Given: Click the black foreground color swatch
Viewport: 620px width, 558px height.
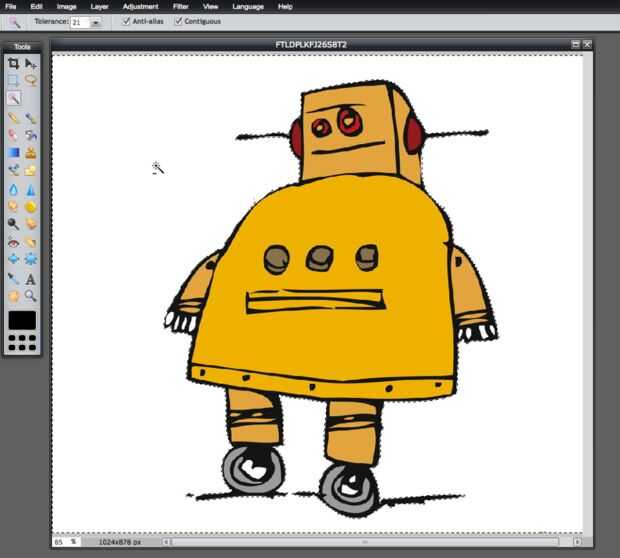Looking at the screenshot, I should (22, 320).
